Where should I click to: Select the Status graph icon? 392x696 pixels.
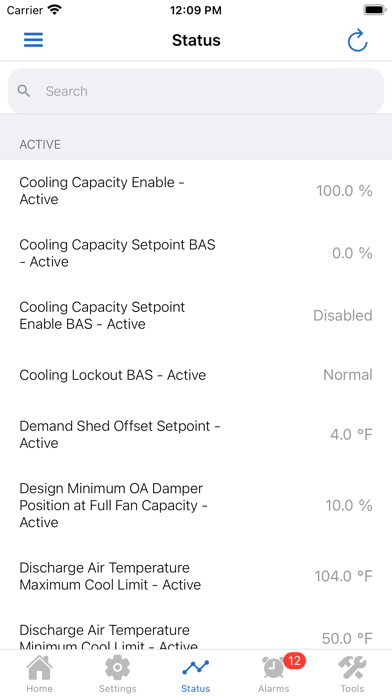click(x=195, y=667)
